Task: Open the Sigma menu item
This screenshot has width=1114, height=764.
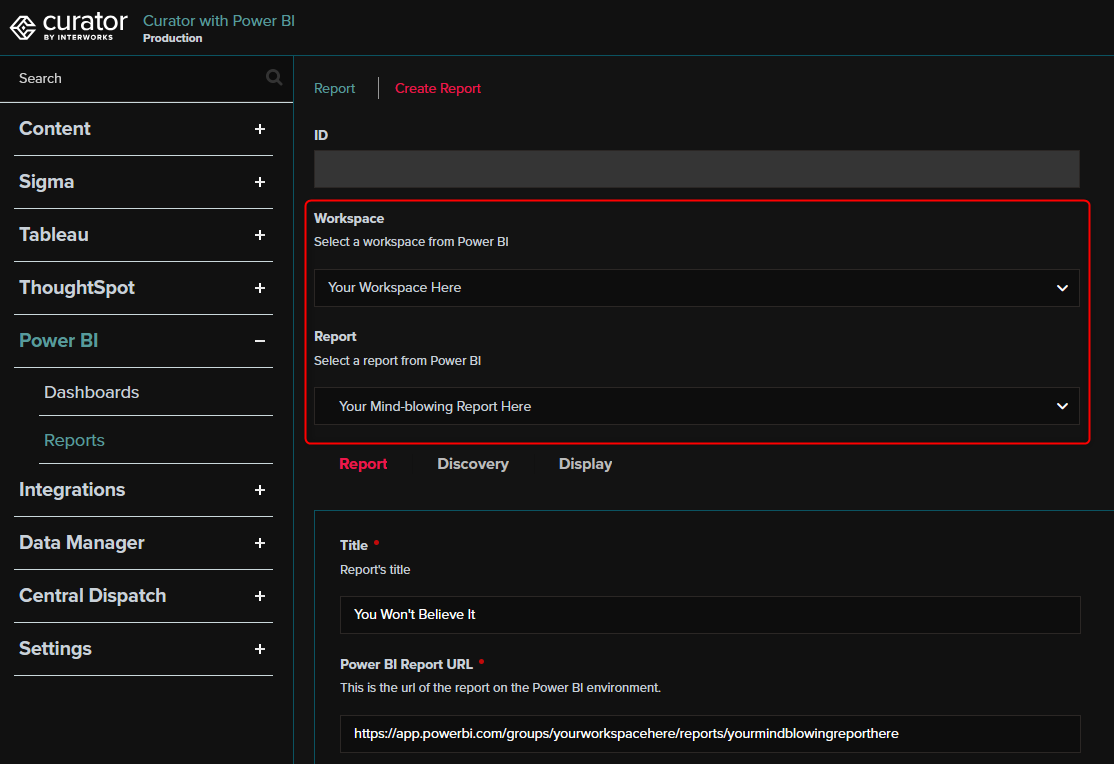Action: tap(46, 182)
